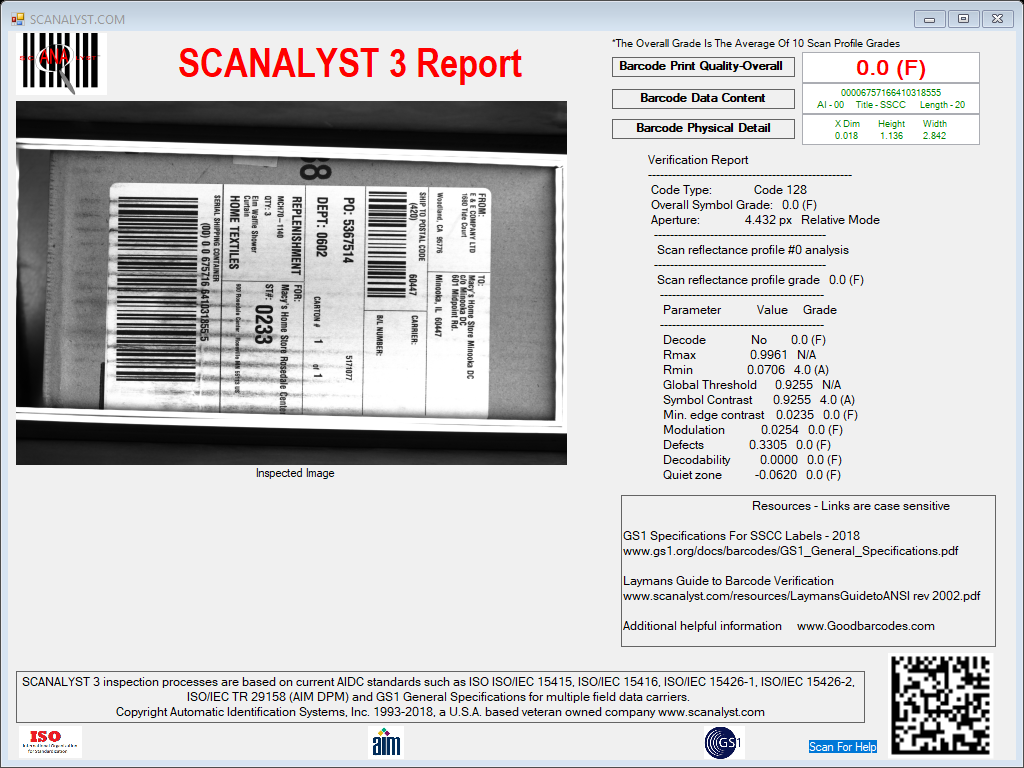The width and height of the screenshot is (1024, 768).
Task: Click the AIM logo icon
Action: click(386, 743)
